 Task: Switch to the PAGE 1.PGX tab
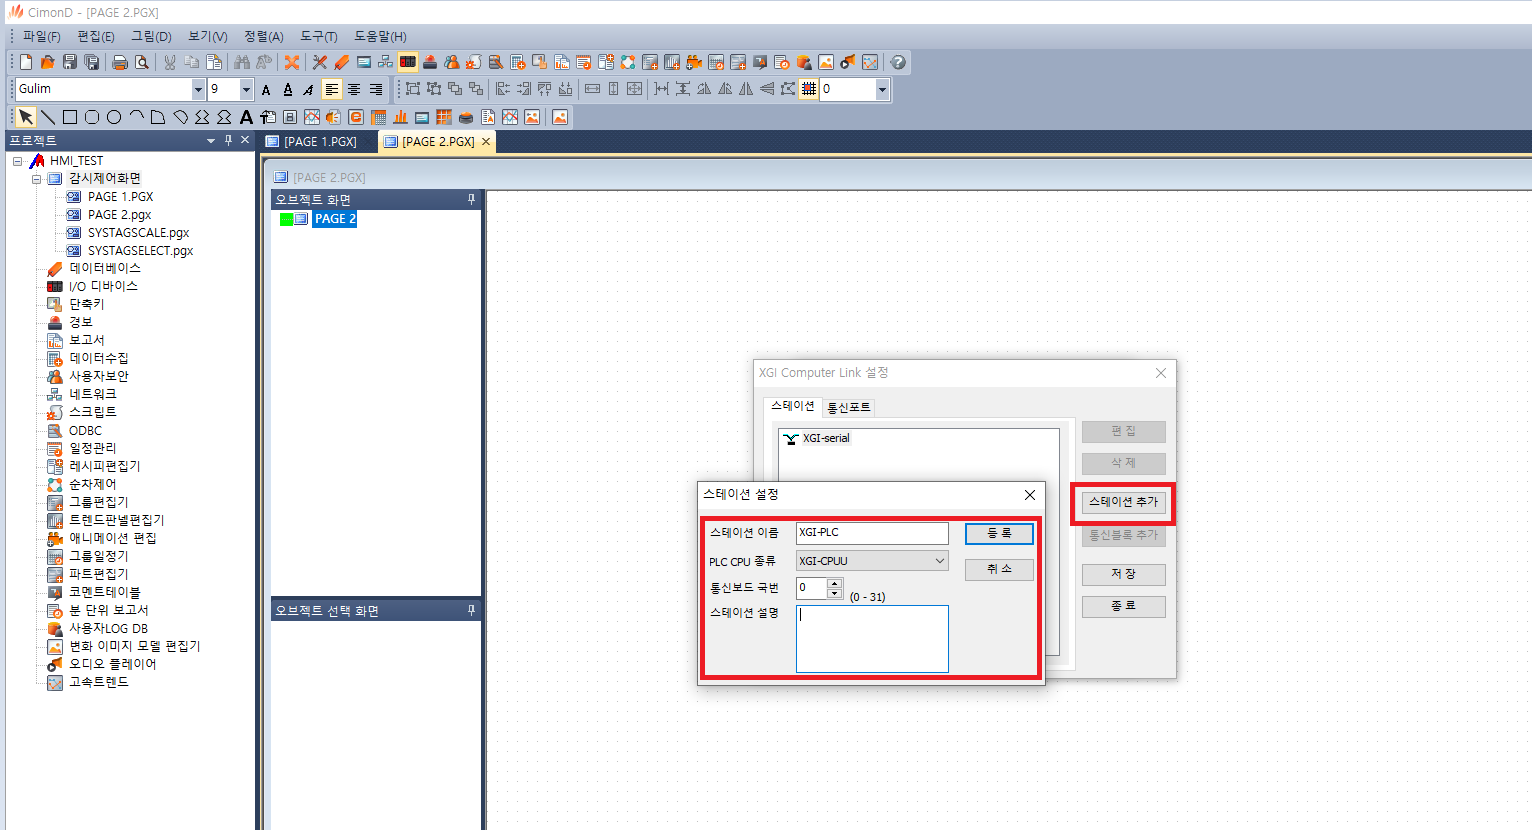point(320,142)
